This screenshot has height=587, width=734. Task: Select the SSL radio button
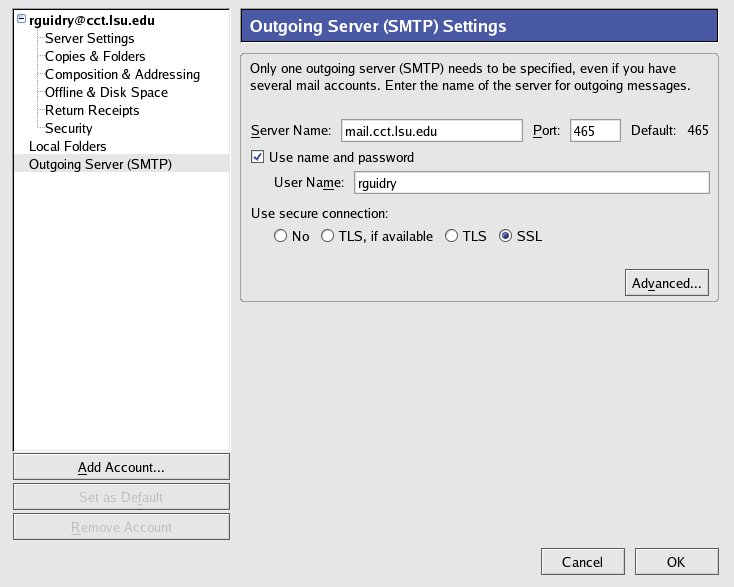505,236
